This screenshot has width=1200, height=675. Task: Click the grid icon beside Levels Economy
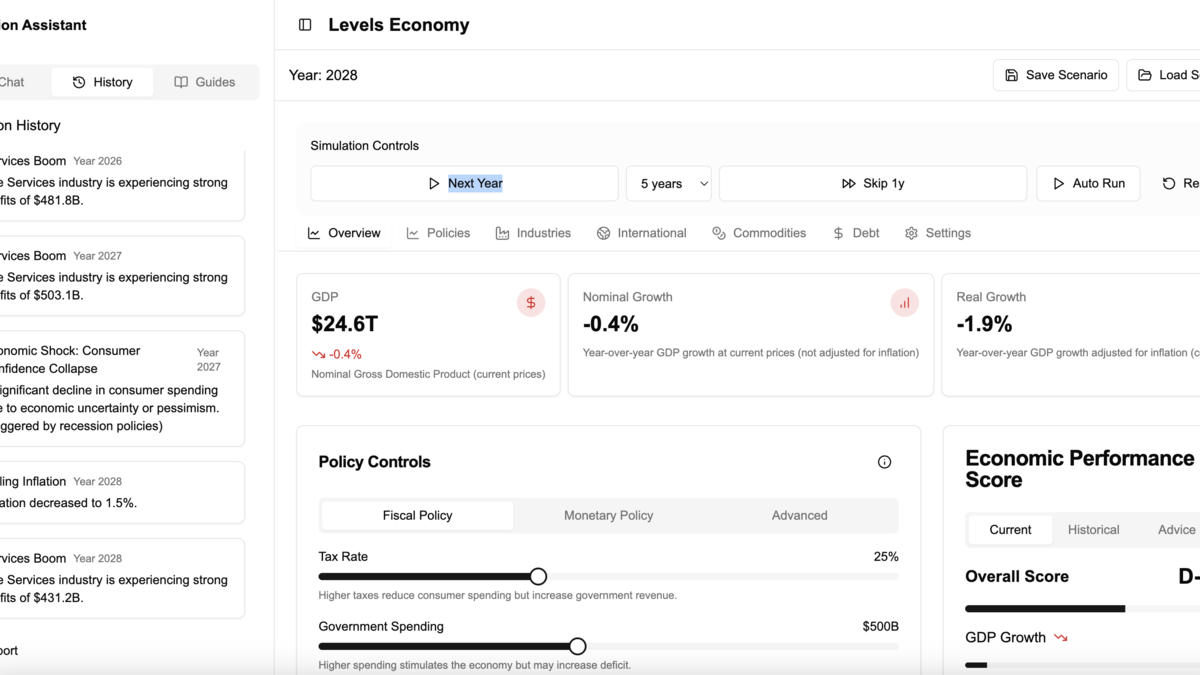tap(303, 24)
